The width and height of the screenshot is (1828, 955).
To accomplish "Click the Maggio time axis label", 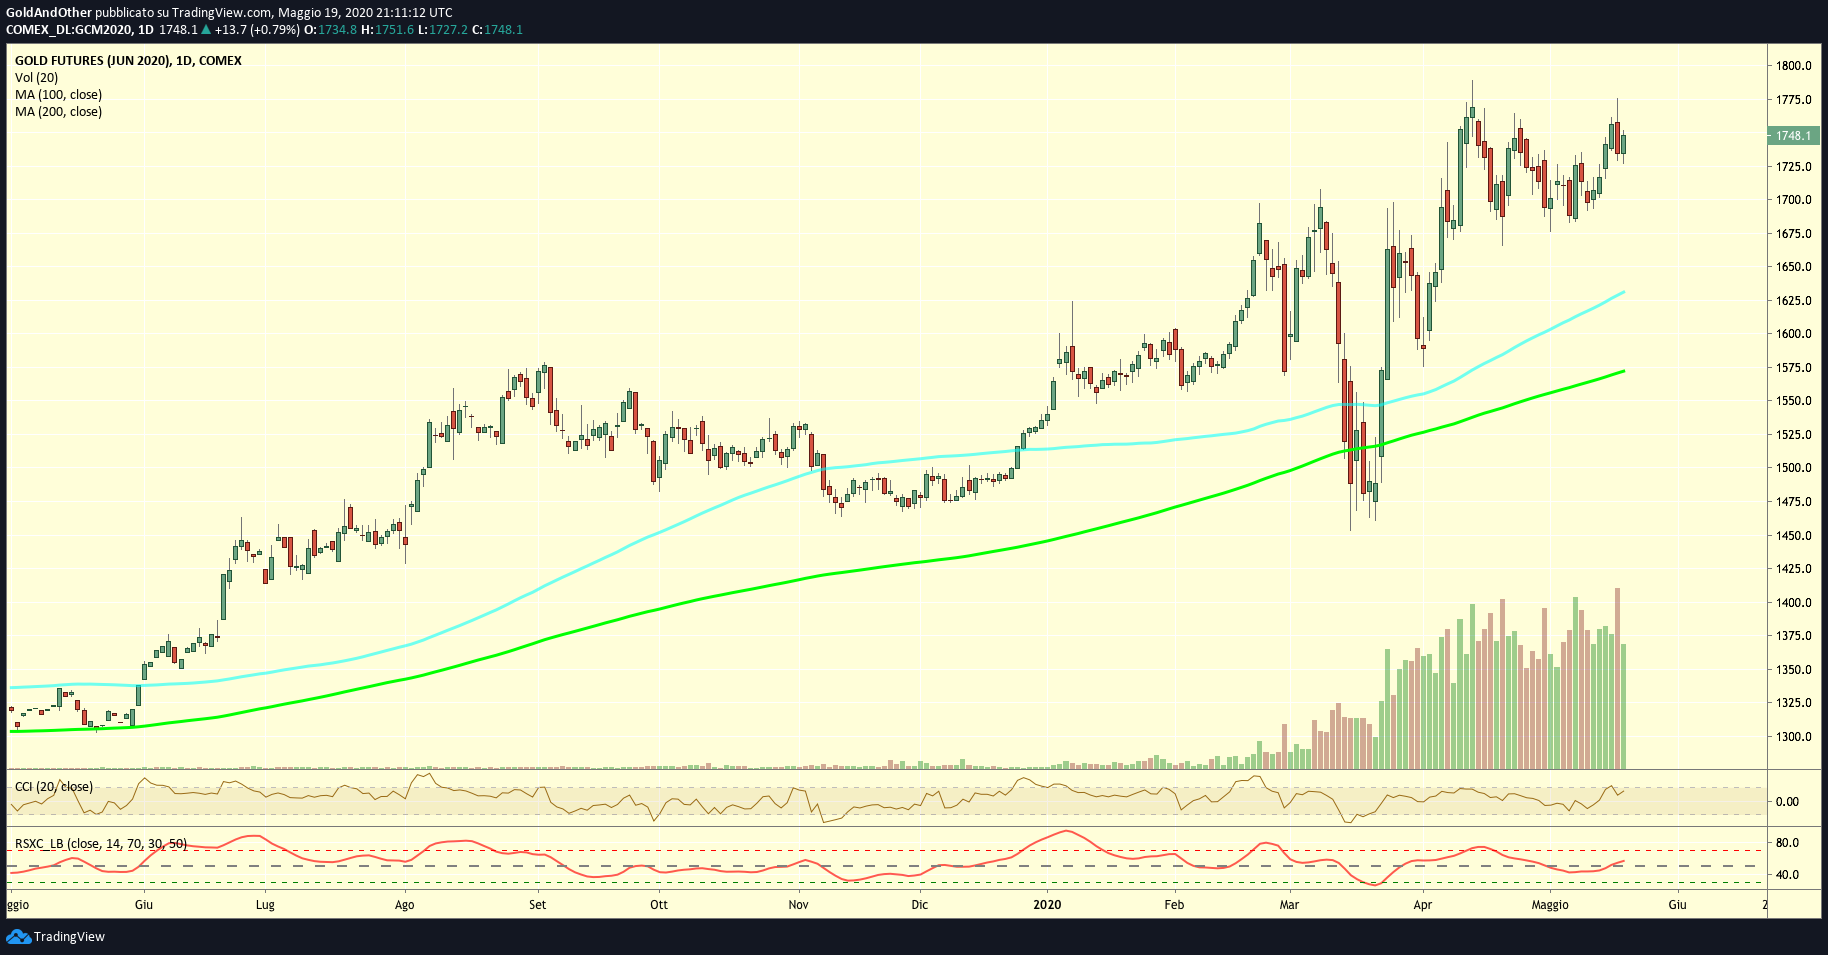I will (1551, 905).
